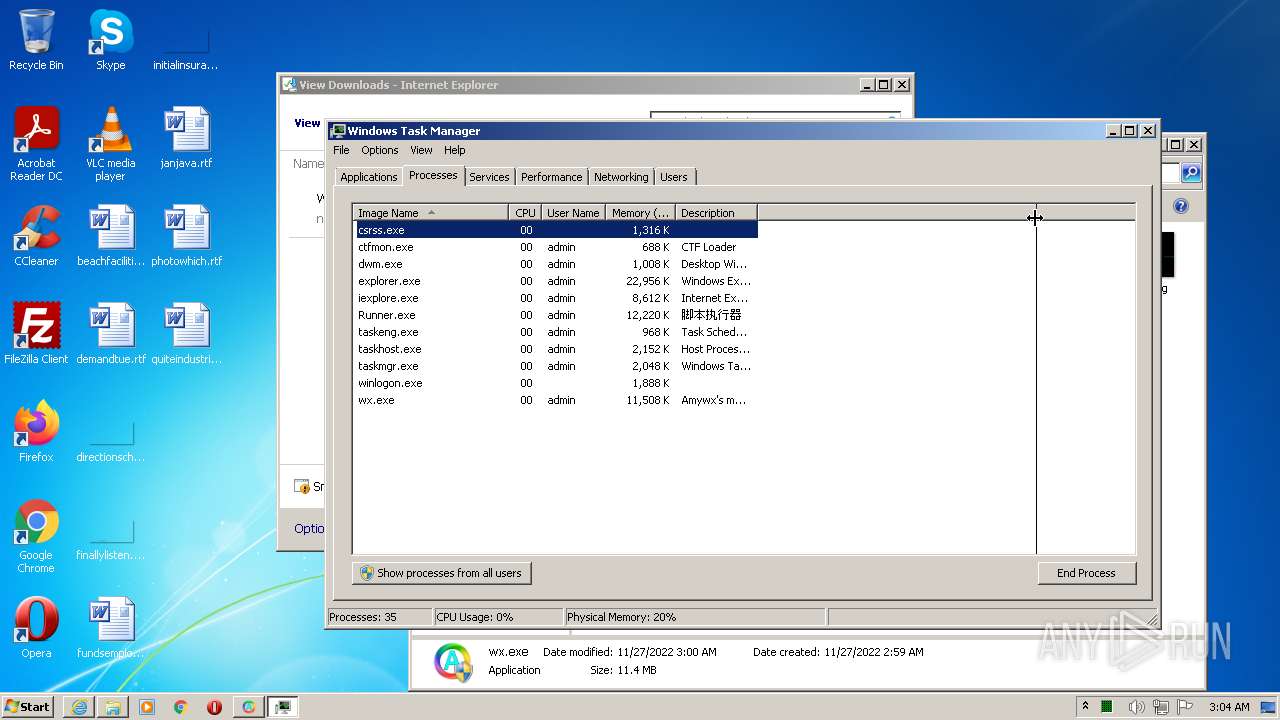Viewport: 1280px width, 720px height.
Task: Open Acrobat Reader DC shortcut
Action: (x=36, y=143)
